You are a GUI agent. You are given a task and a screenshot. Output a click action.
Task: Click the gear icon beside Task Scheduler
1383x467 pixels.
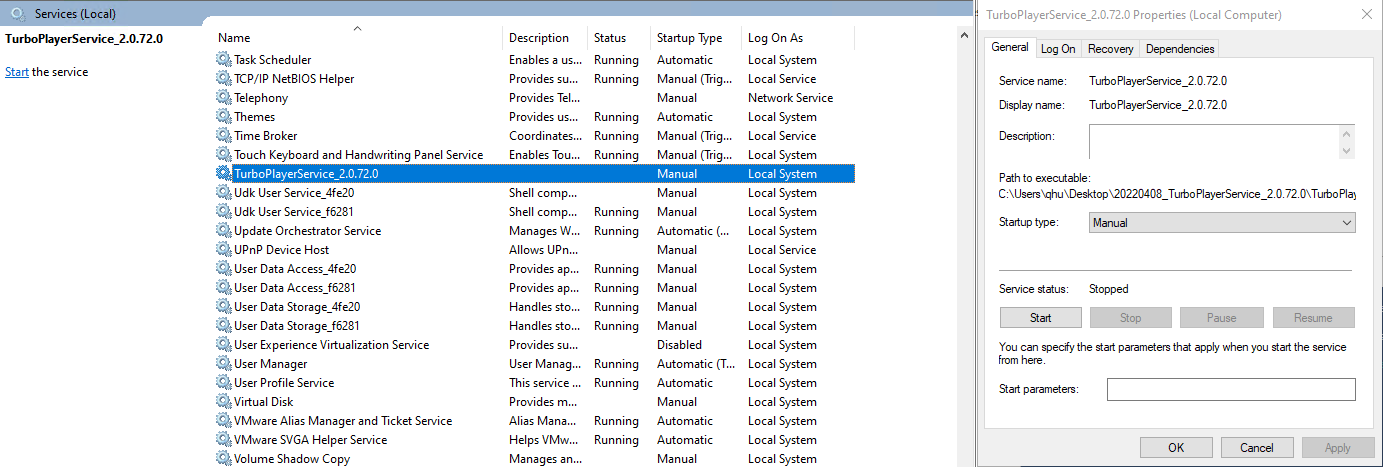[x=223, y=60]
